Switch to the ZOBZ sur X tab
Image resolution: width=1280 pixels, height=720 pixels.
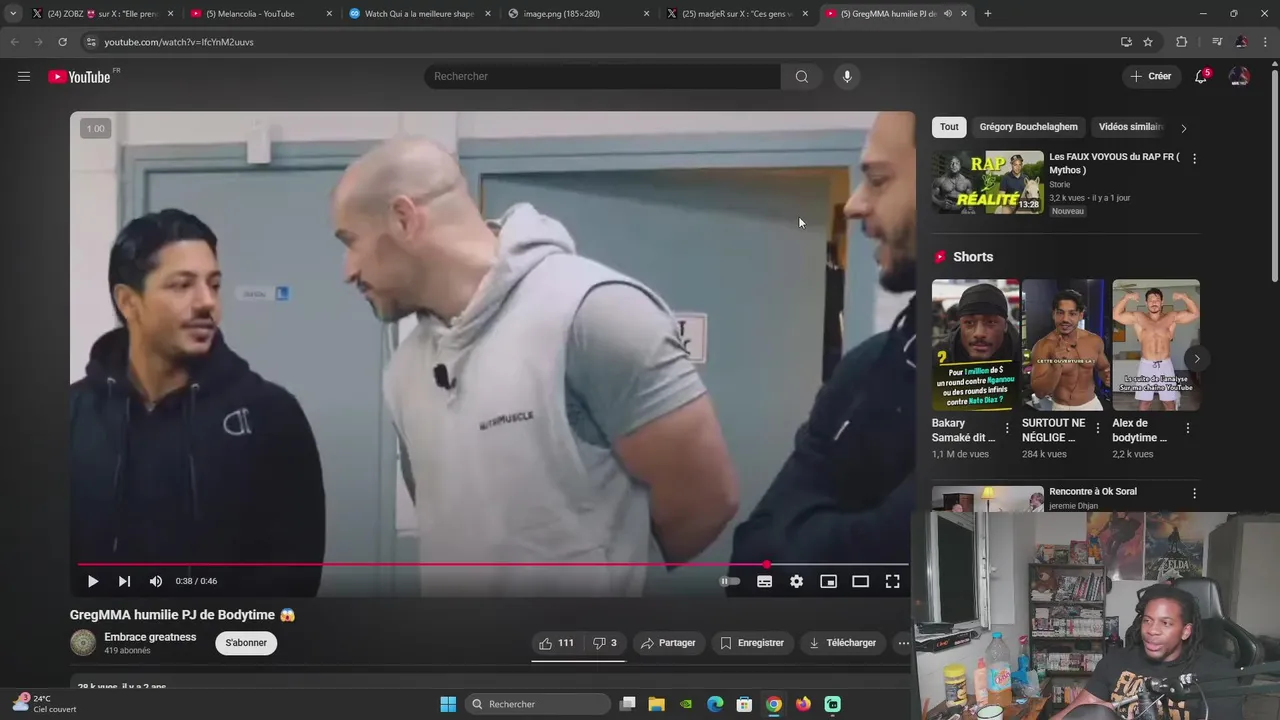[102, 14]
